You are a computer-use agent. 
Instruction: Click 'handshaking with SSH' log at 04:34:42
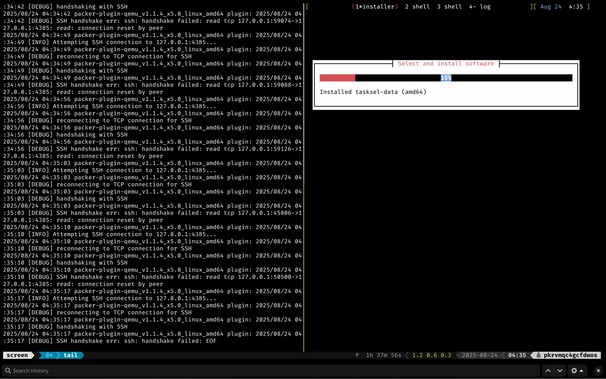point(65,7)
